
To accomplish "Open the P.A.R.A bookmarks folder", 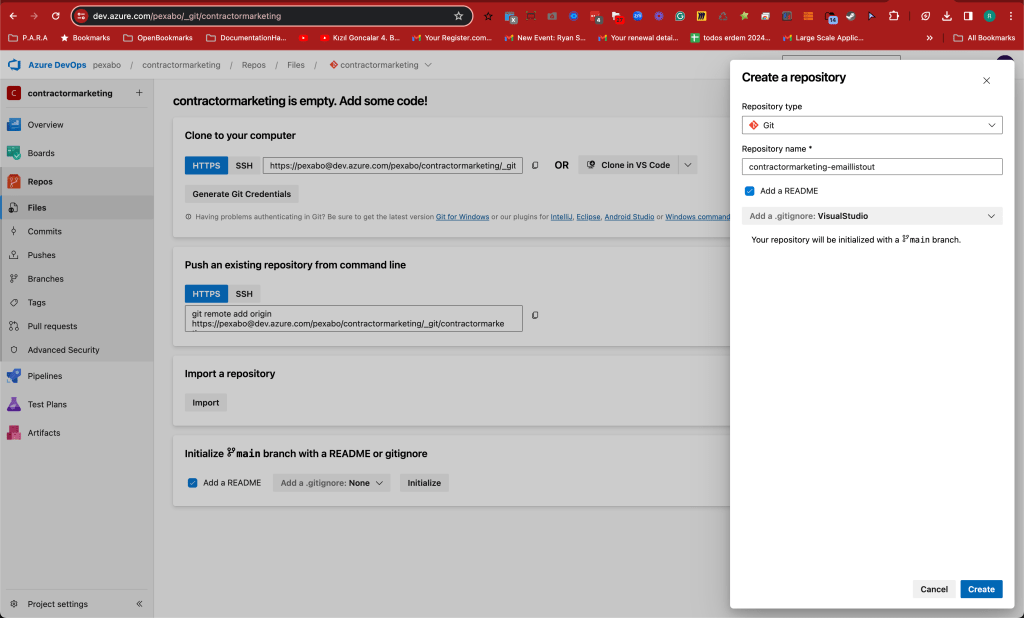I will (x=28, y=38).
